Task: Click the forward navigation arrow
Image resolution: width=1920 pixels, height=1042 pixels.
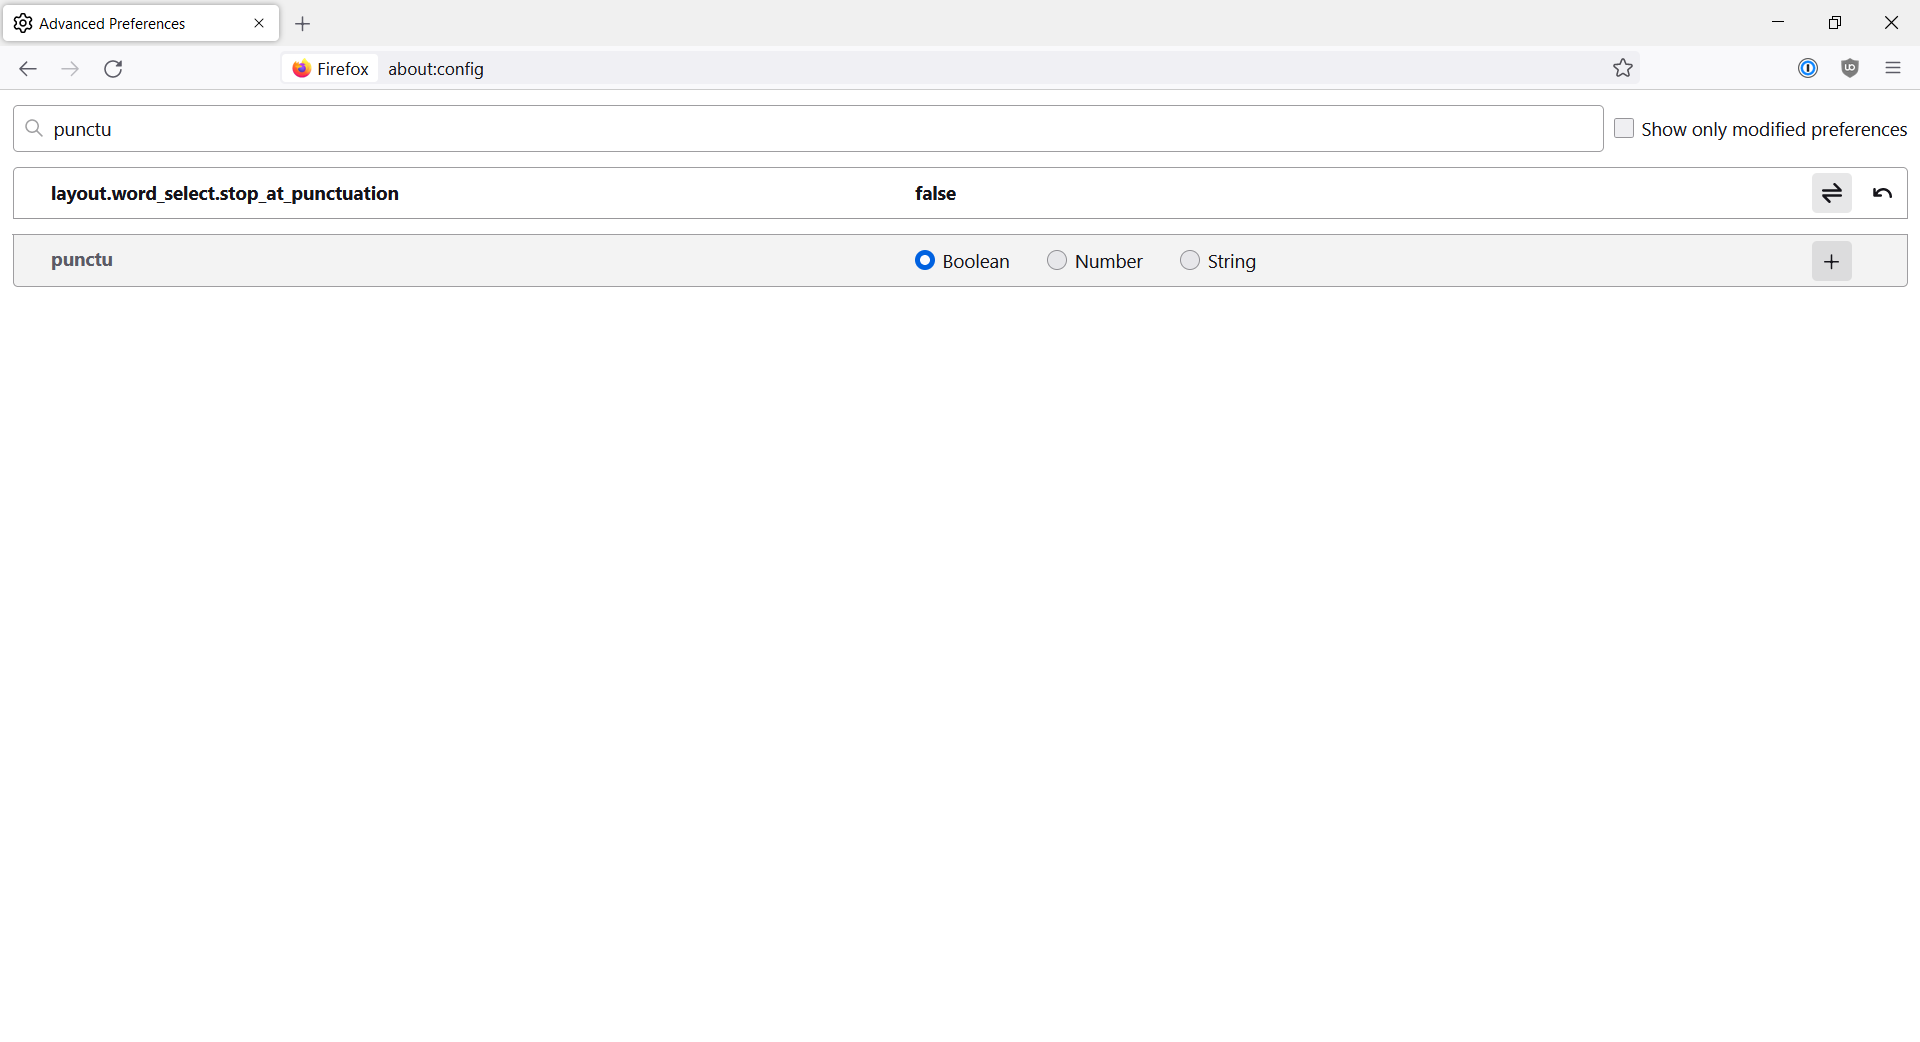Action: click(x=70, y=68)
